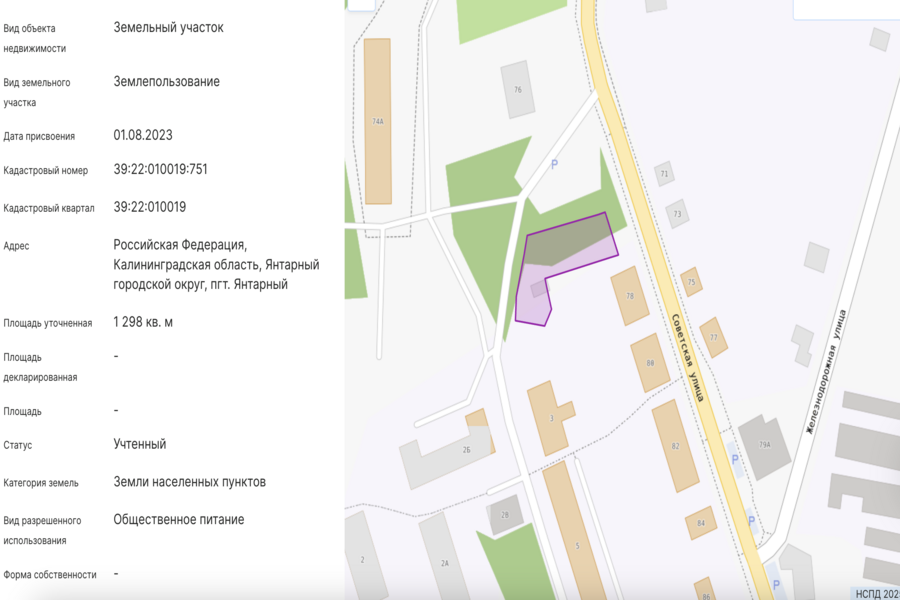Click building 82 on the map
The image size is (900, 600).
pyautogui.click(x=676, y=446)
